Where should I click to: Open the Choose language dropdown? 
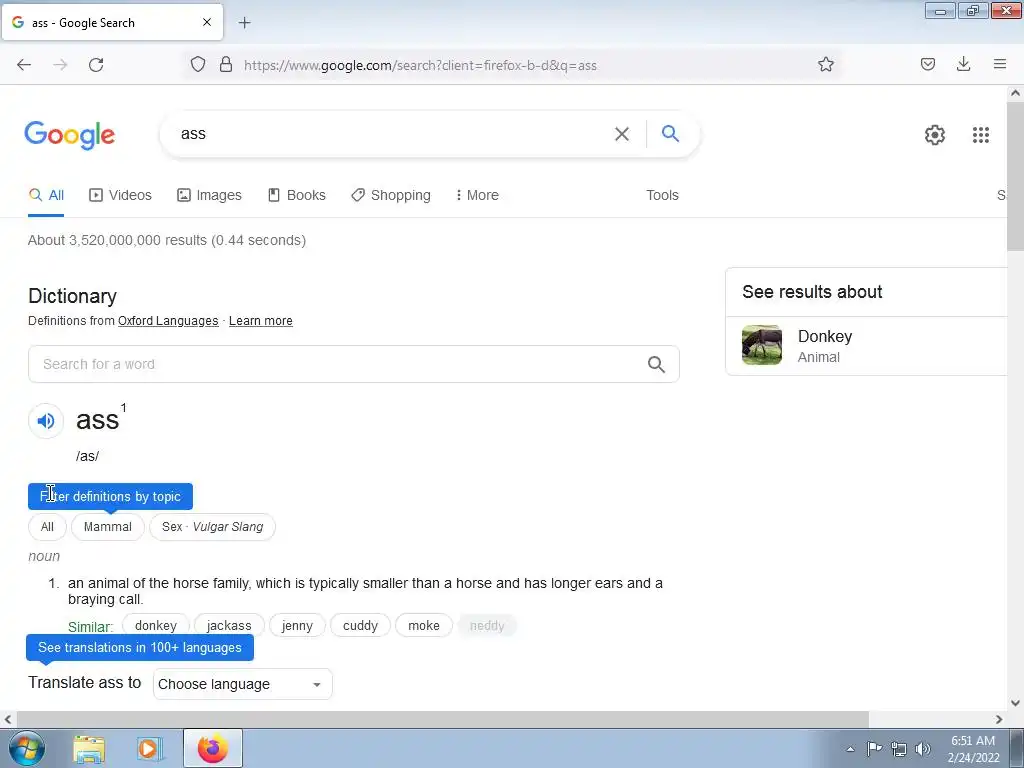(x=242, y=684)
